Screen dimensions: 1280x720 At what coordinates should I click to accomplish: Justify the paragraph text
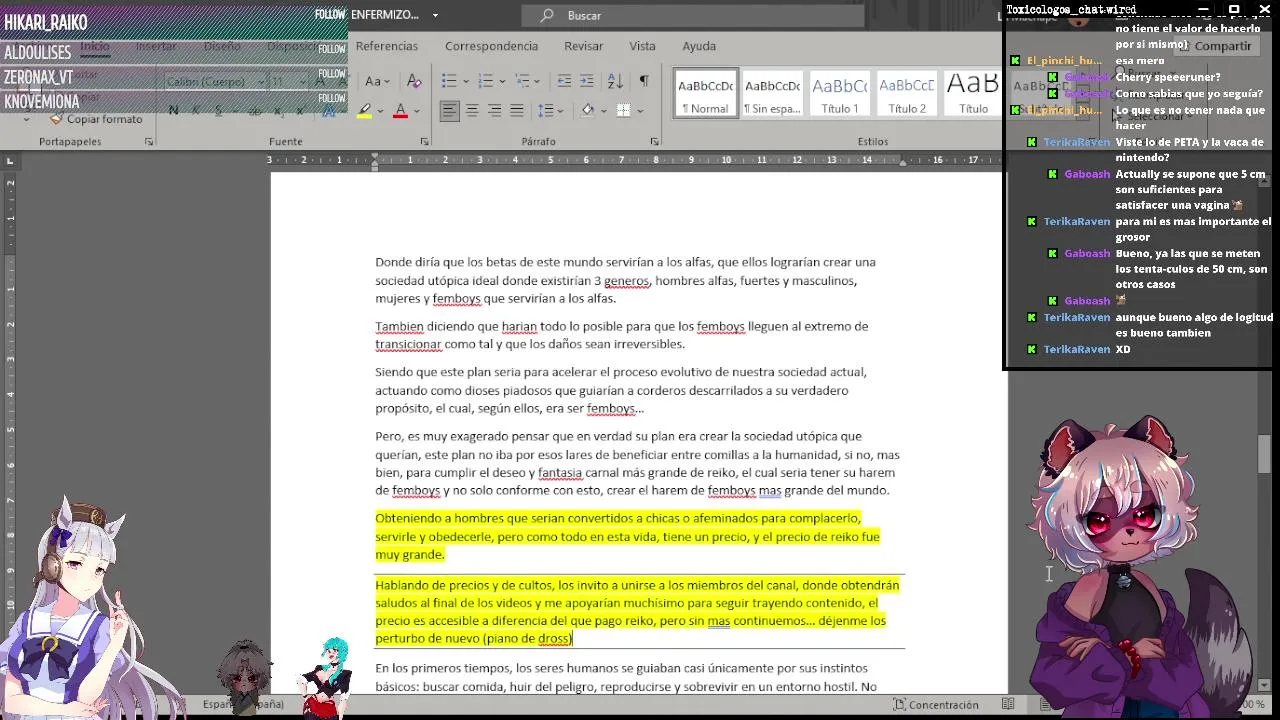(x=516, y=110)
